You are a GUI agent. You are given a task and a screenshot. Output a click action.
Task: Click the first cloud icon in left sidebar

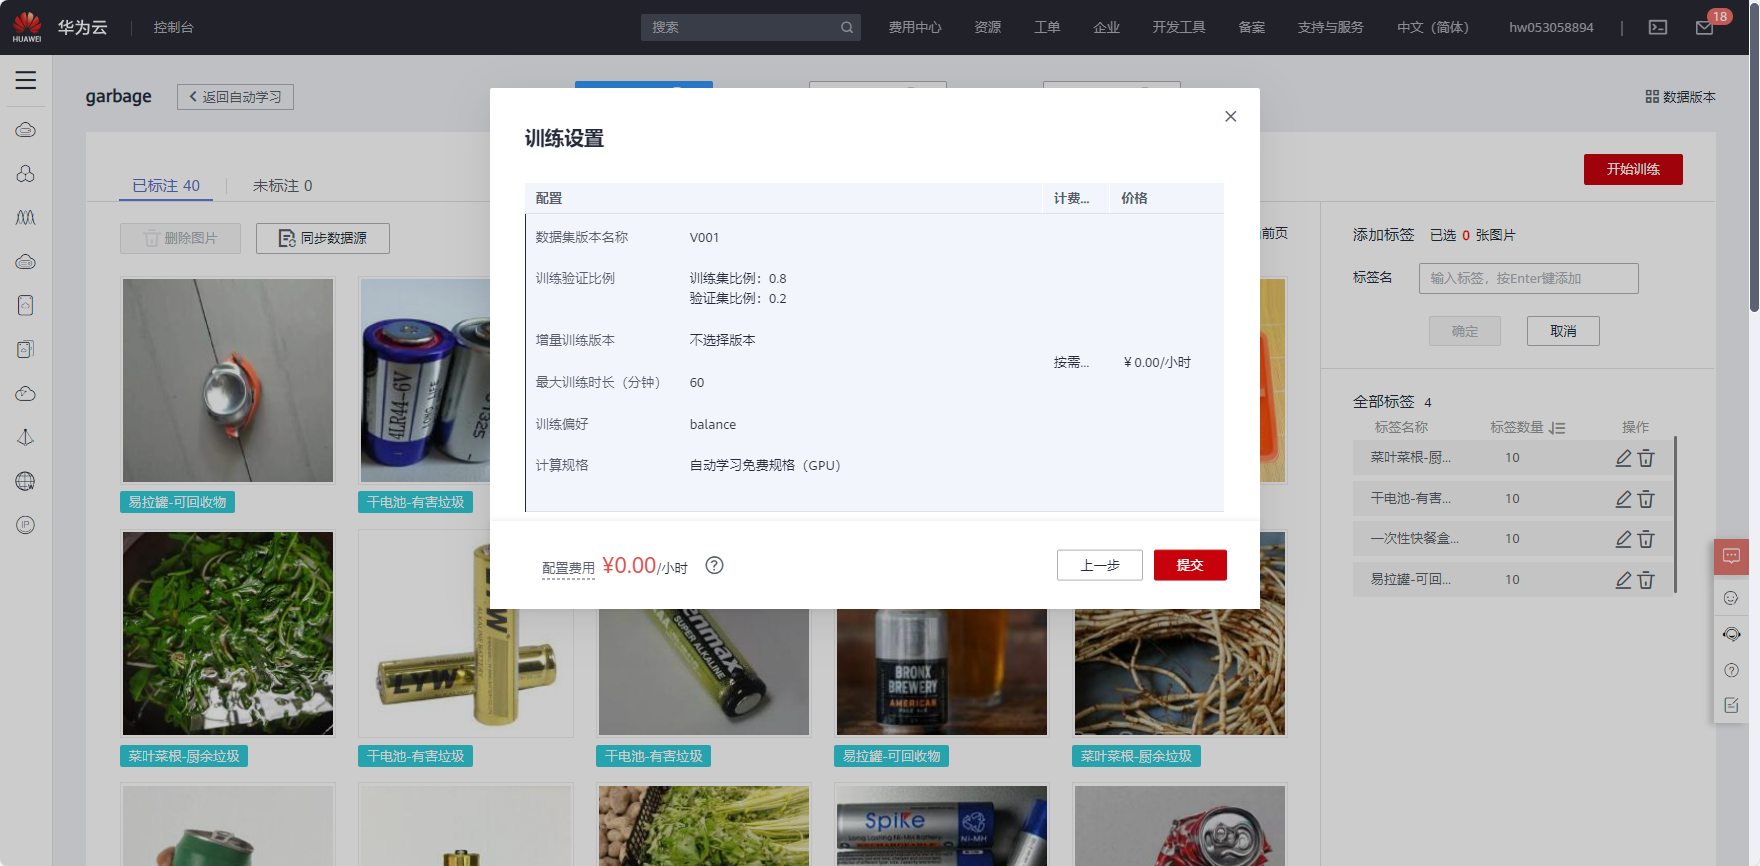tap(26, 130)
